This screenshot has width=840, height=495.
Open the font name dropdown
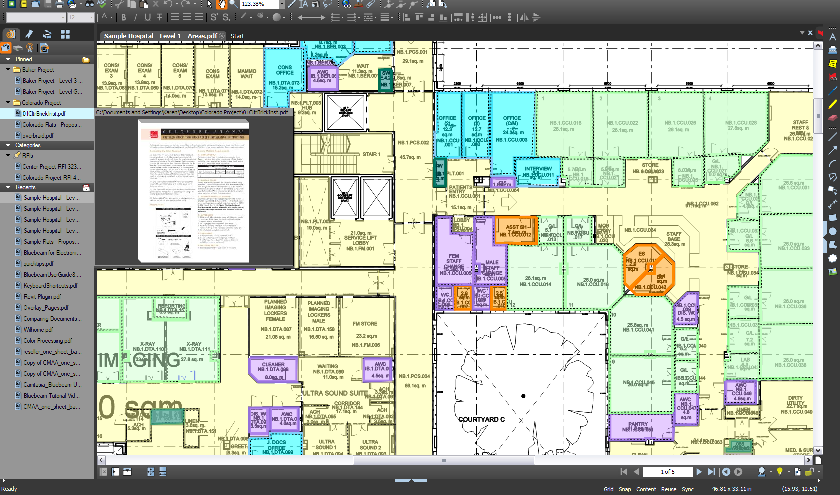(63, 17)
